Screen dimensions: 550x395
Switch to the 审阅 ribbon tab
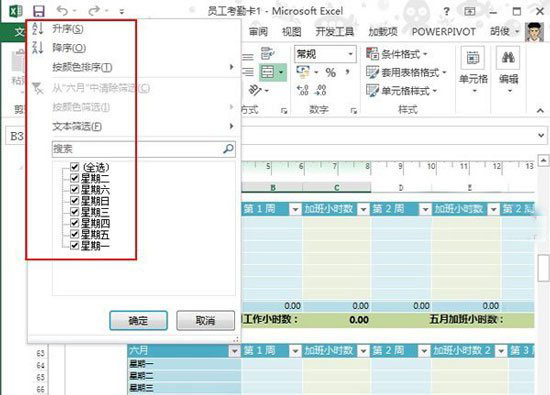[x=258, y=32]
